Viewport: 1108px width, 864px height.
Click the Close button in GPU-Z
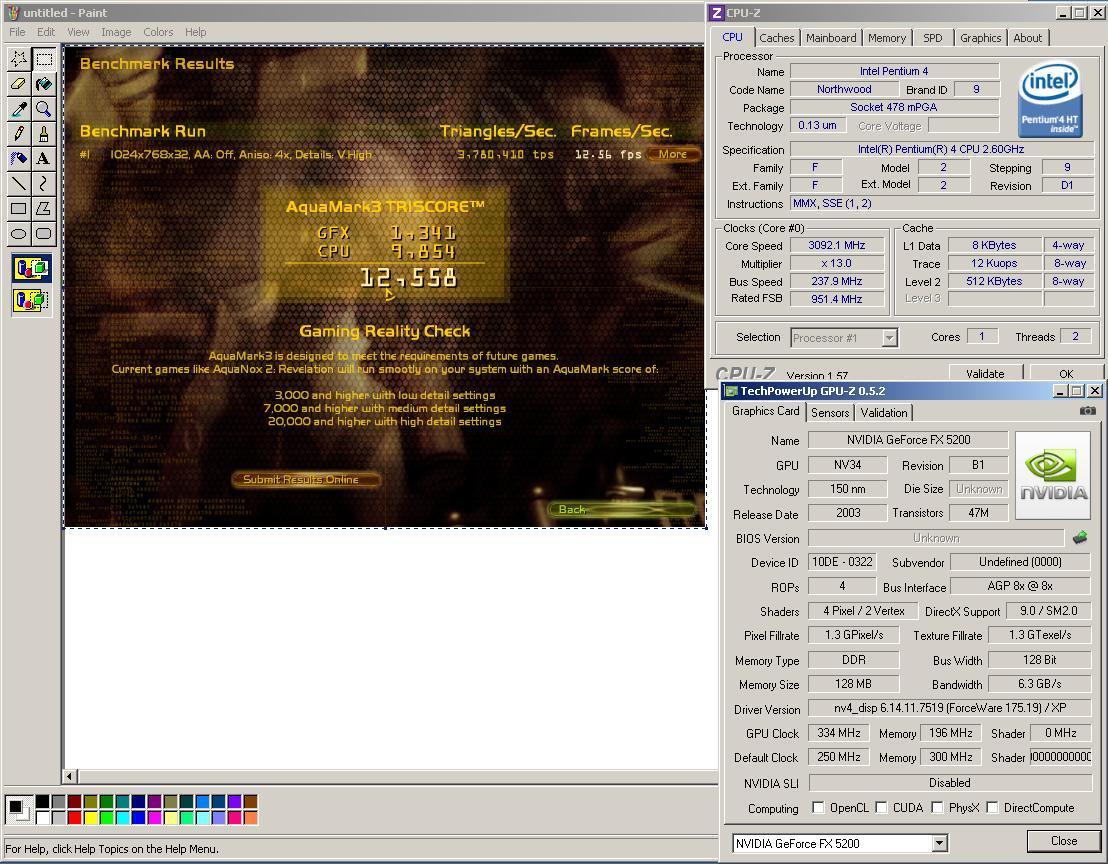coord(1063,841)
